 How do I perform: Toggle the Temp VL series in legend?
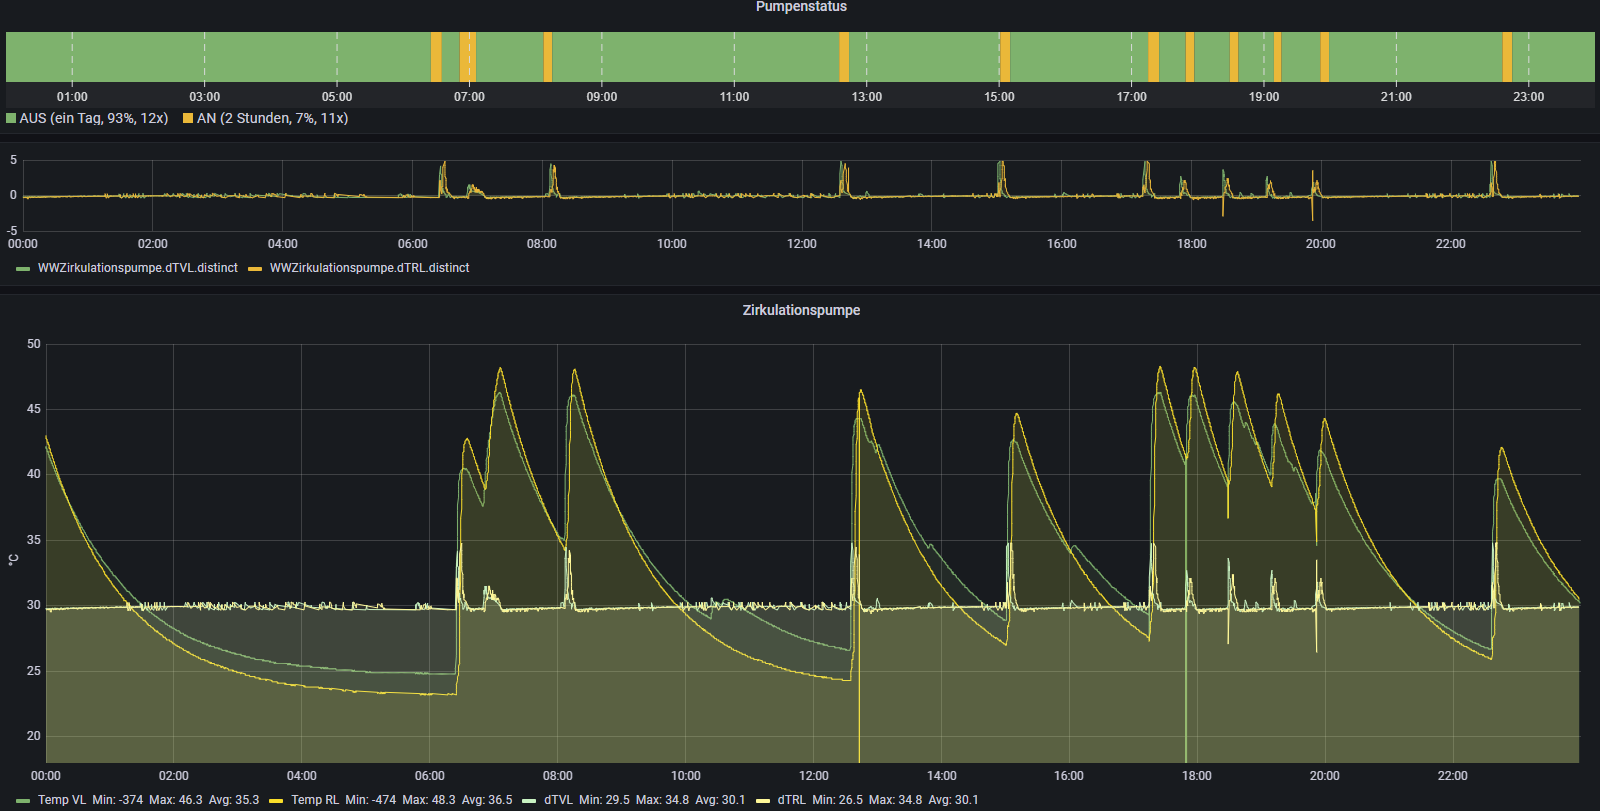(62, 800)
